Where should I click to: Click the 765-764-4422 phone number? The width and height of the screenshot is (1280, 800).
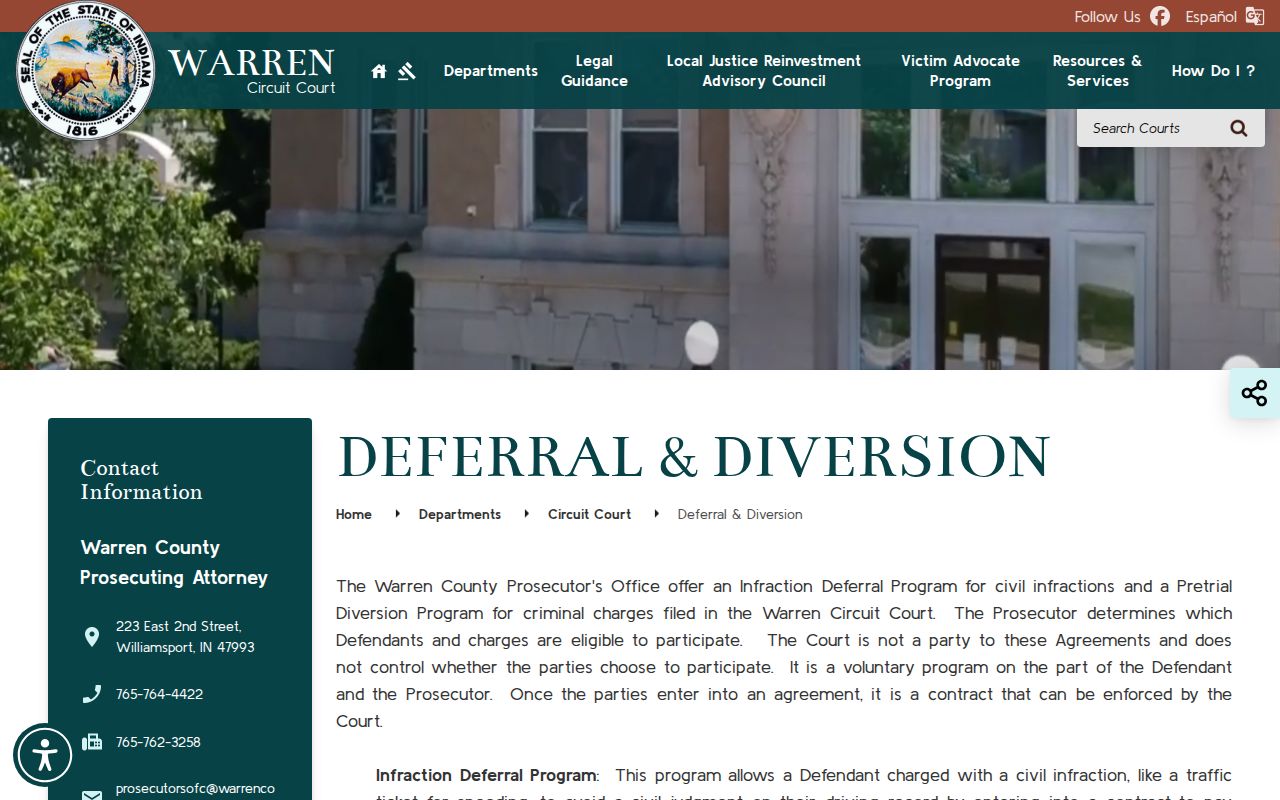159,694
